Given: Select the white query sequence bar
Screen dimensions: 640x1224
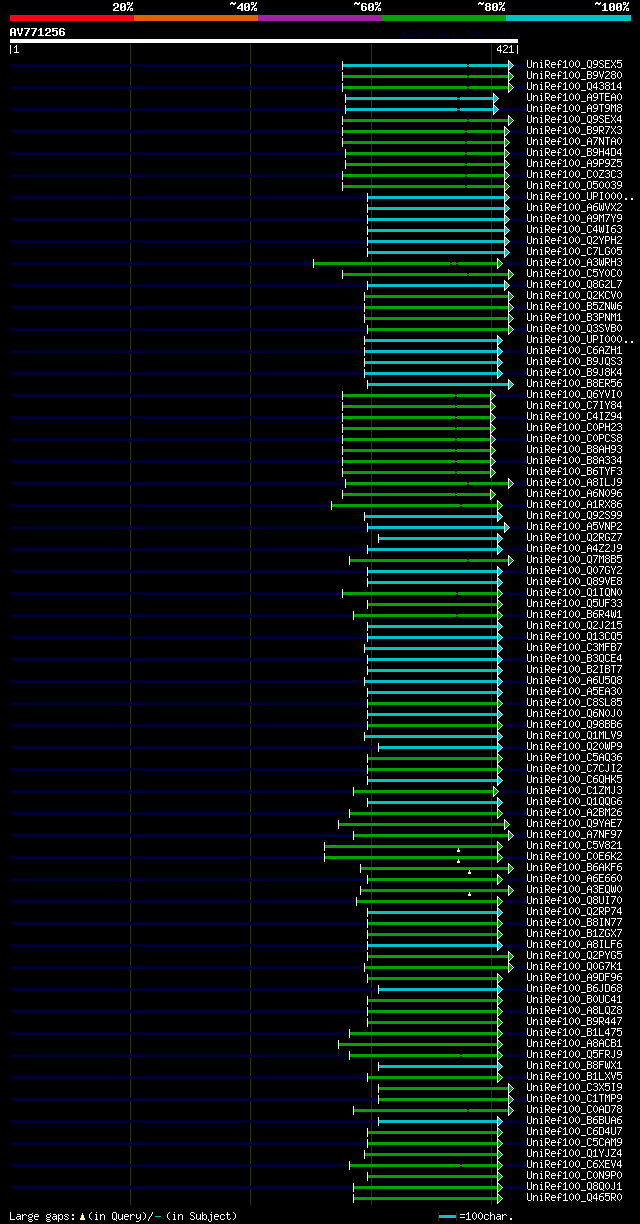Looking at the screenshot, I should tap(264, 41).
